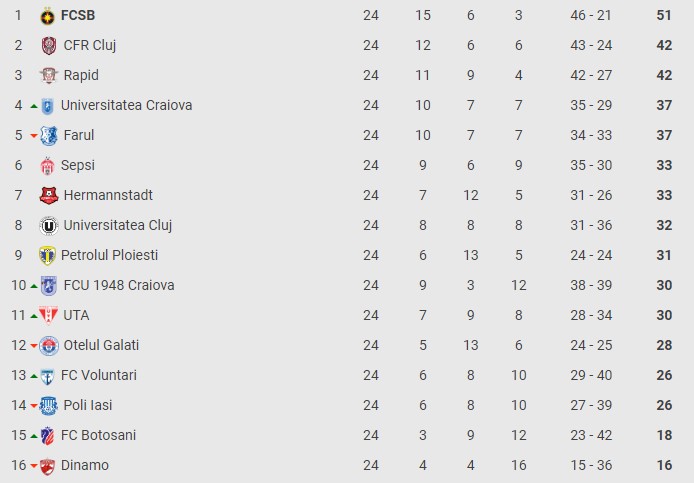This screenshot has height=483, width=694.
Task: Click the green up arrow beside Universitatea Craiova
Action: click(34, 106)
